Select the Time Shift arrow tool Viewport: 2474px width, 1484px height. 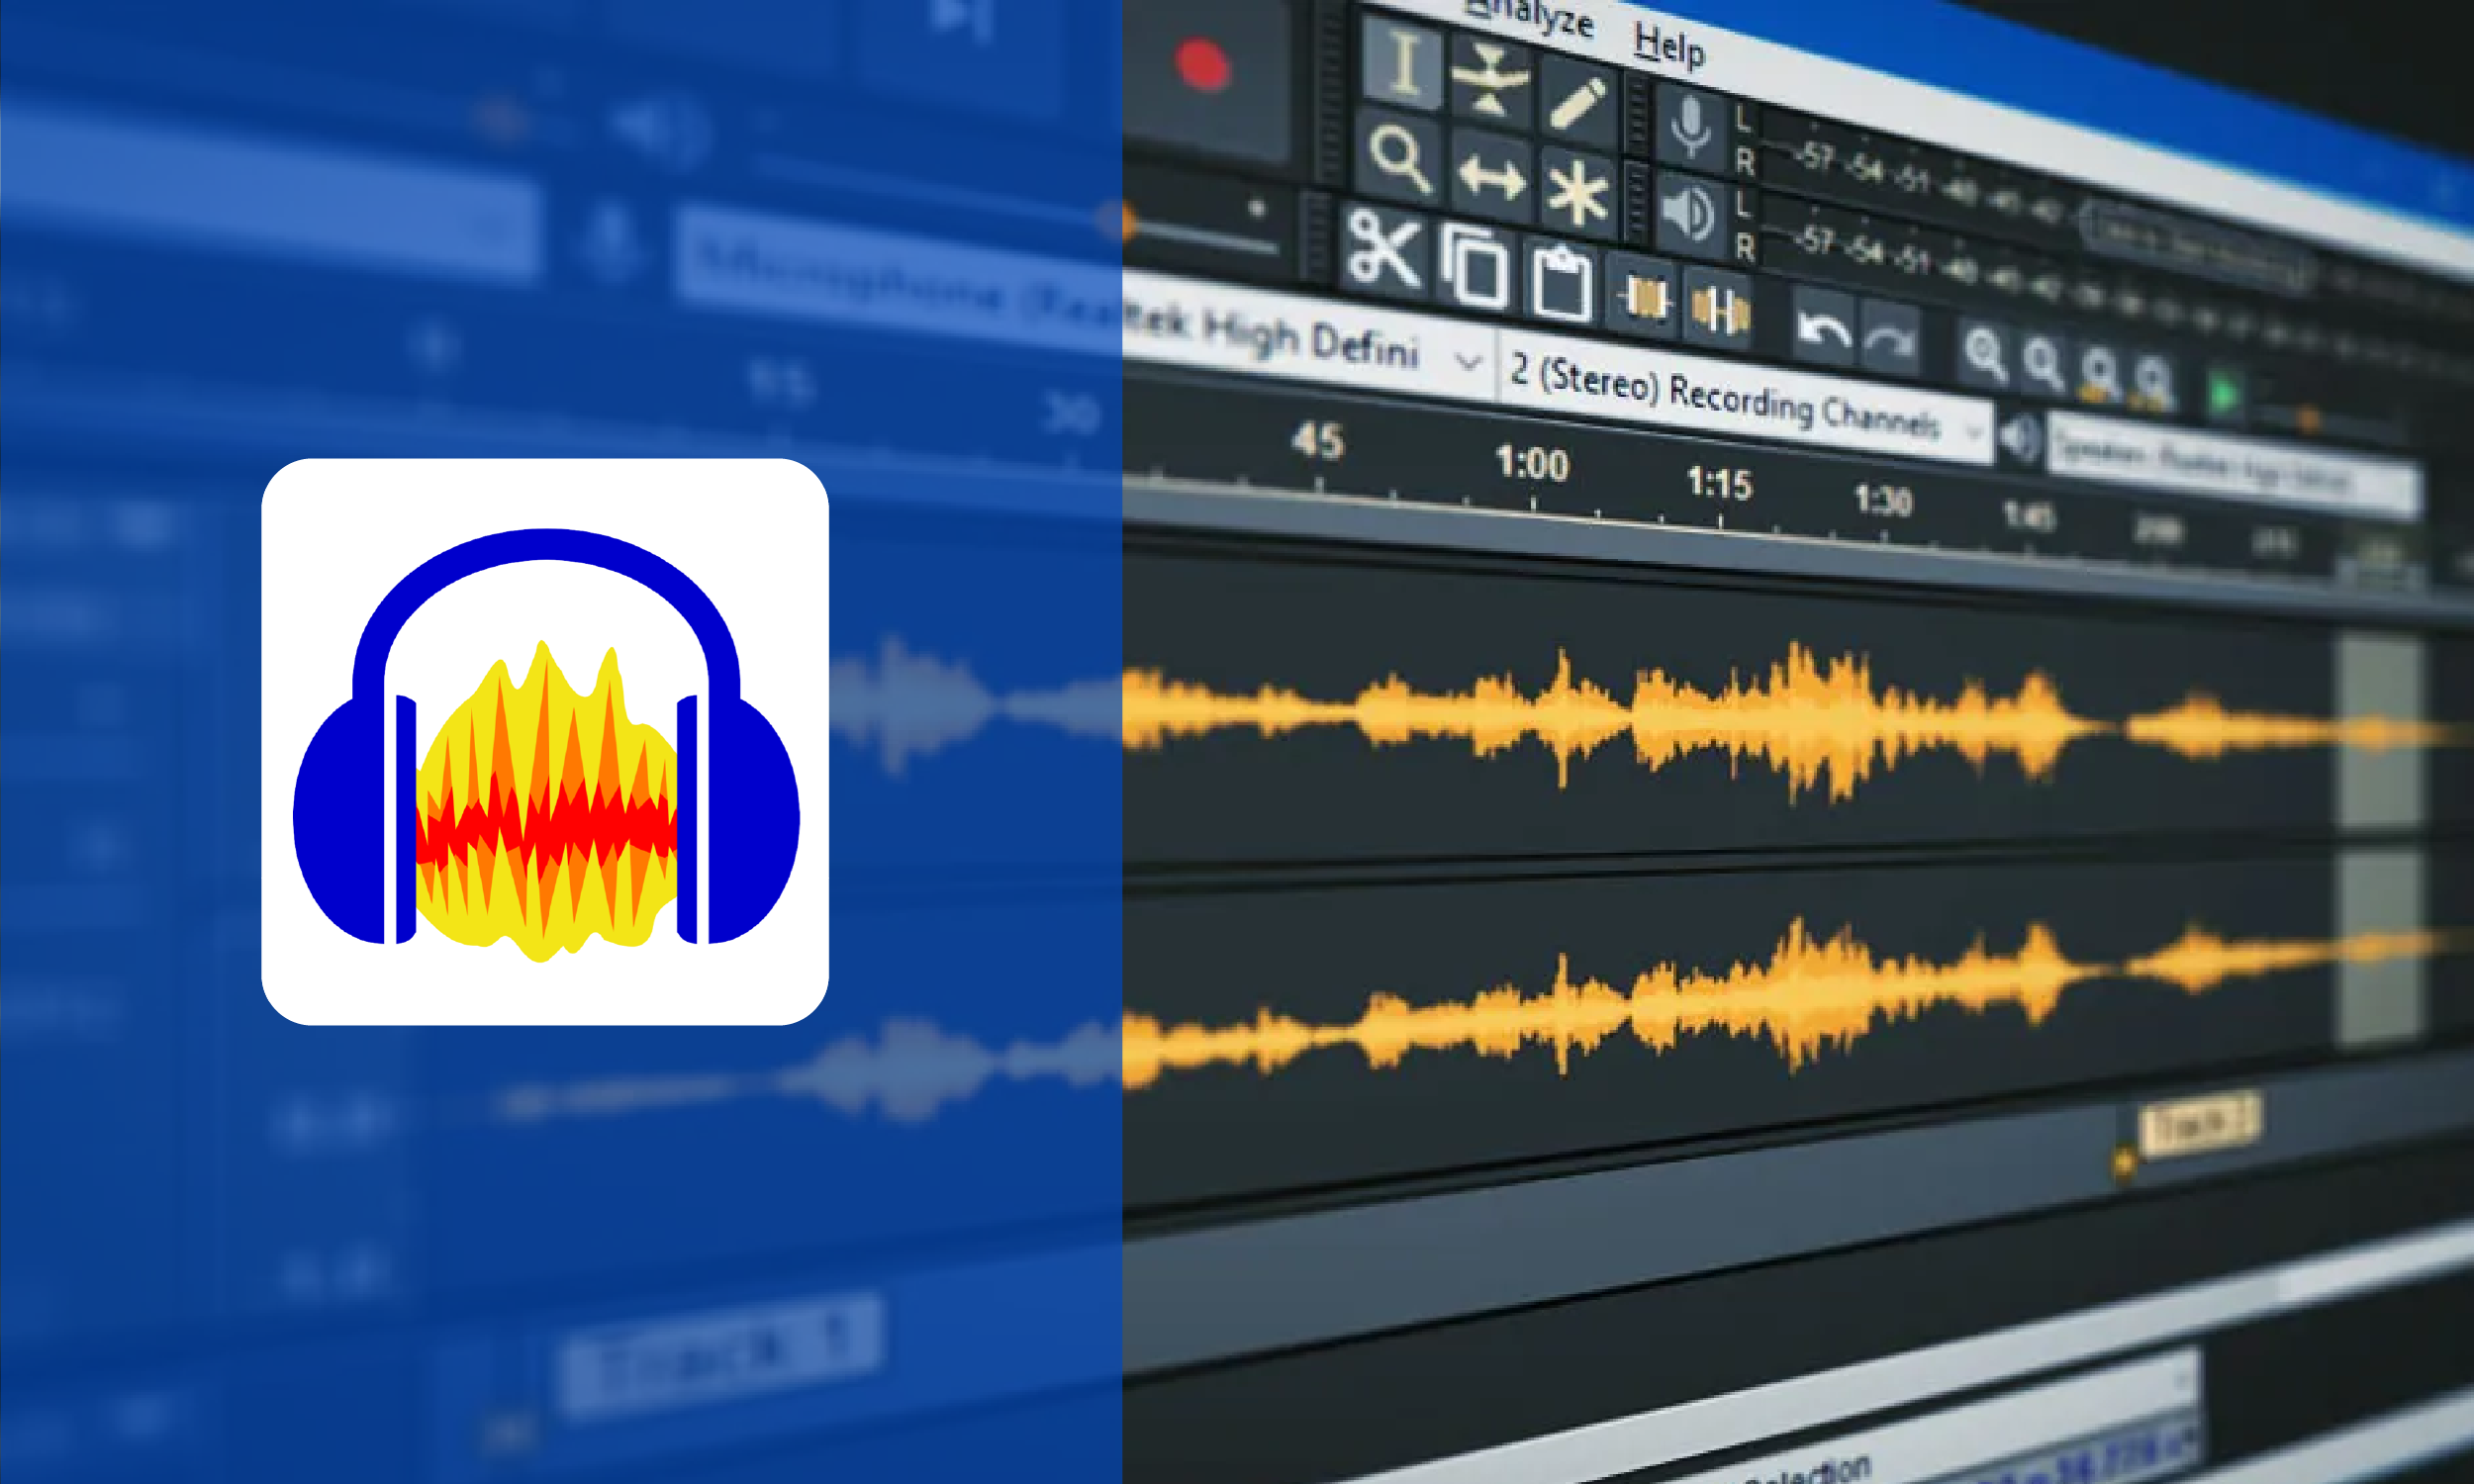pos(1491,177)
